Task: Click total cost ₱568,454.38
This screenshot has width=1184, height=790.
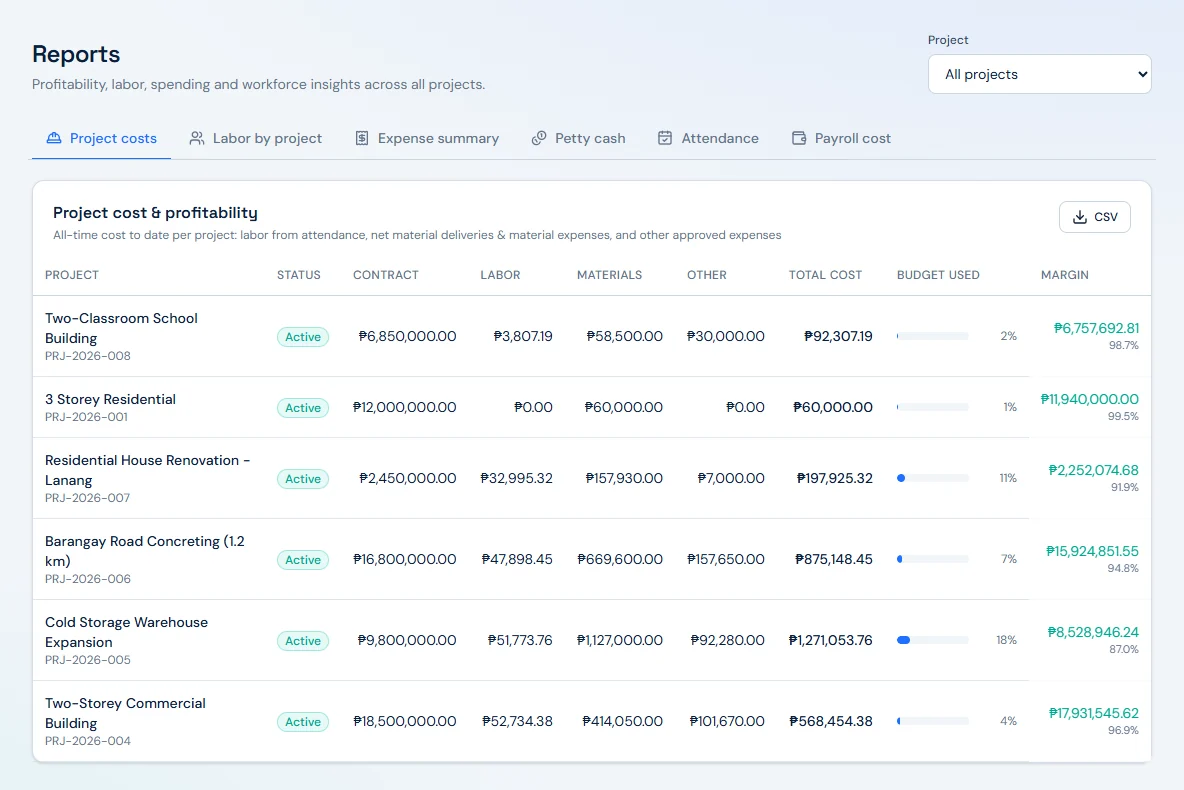Action: tap(831, 721)
